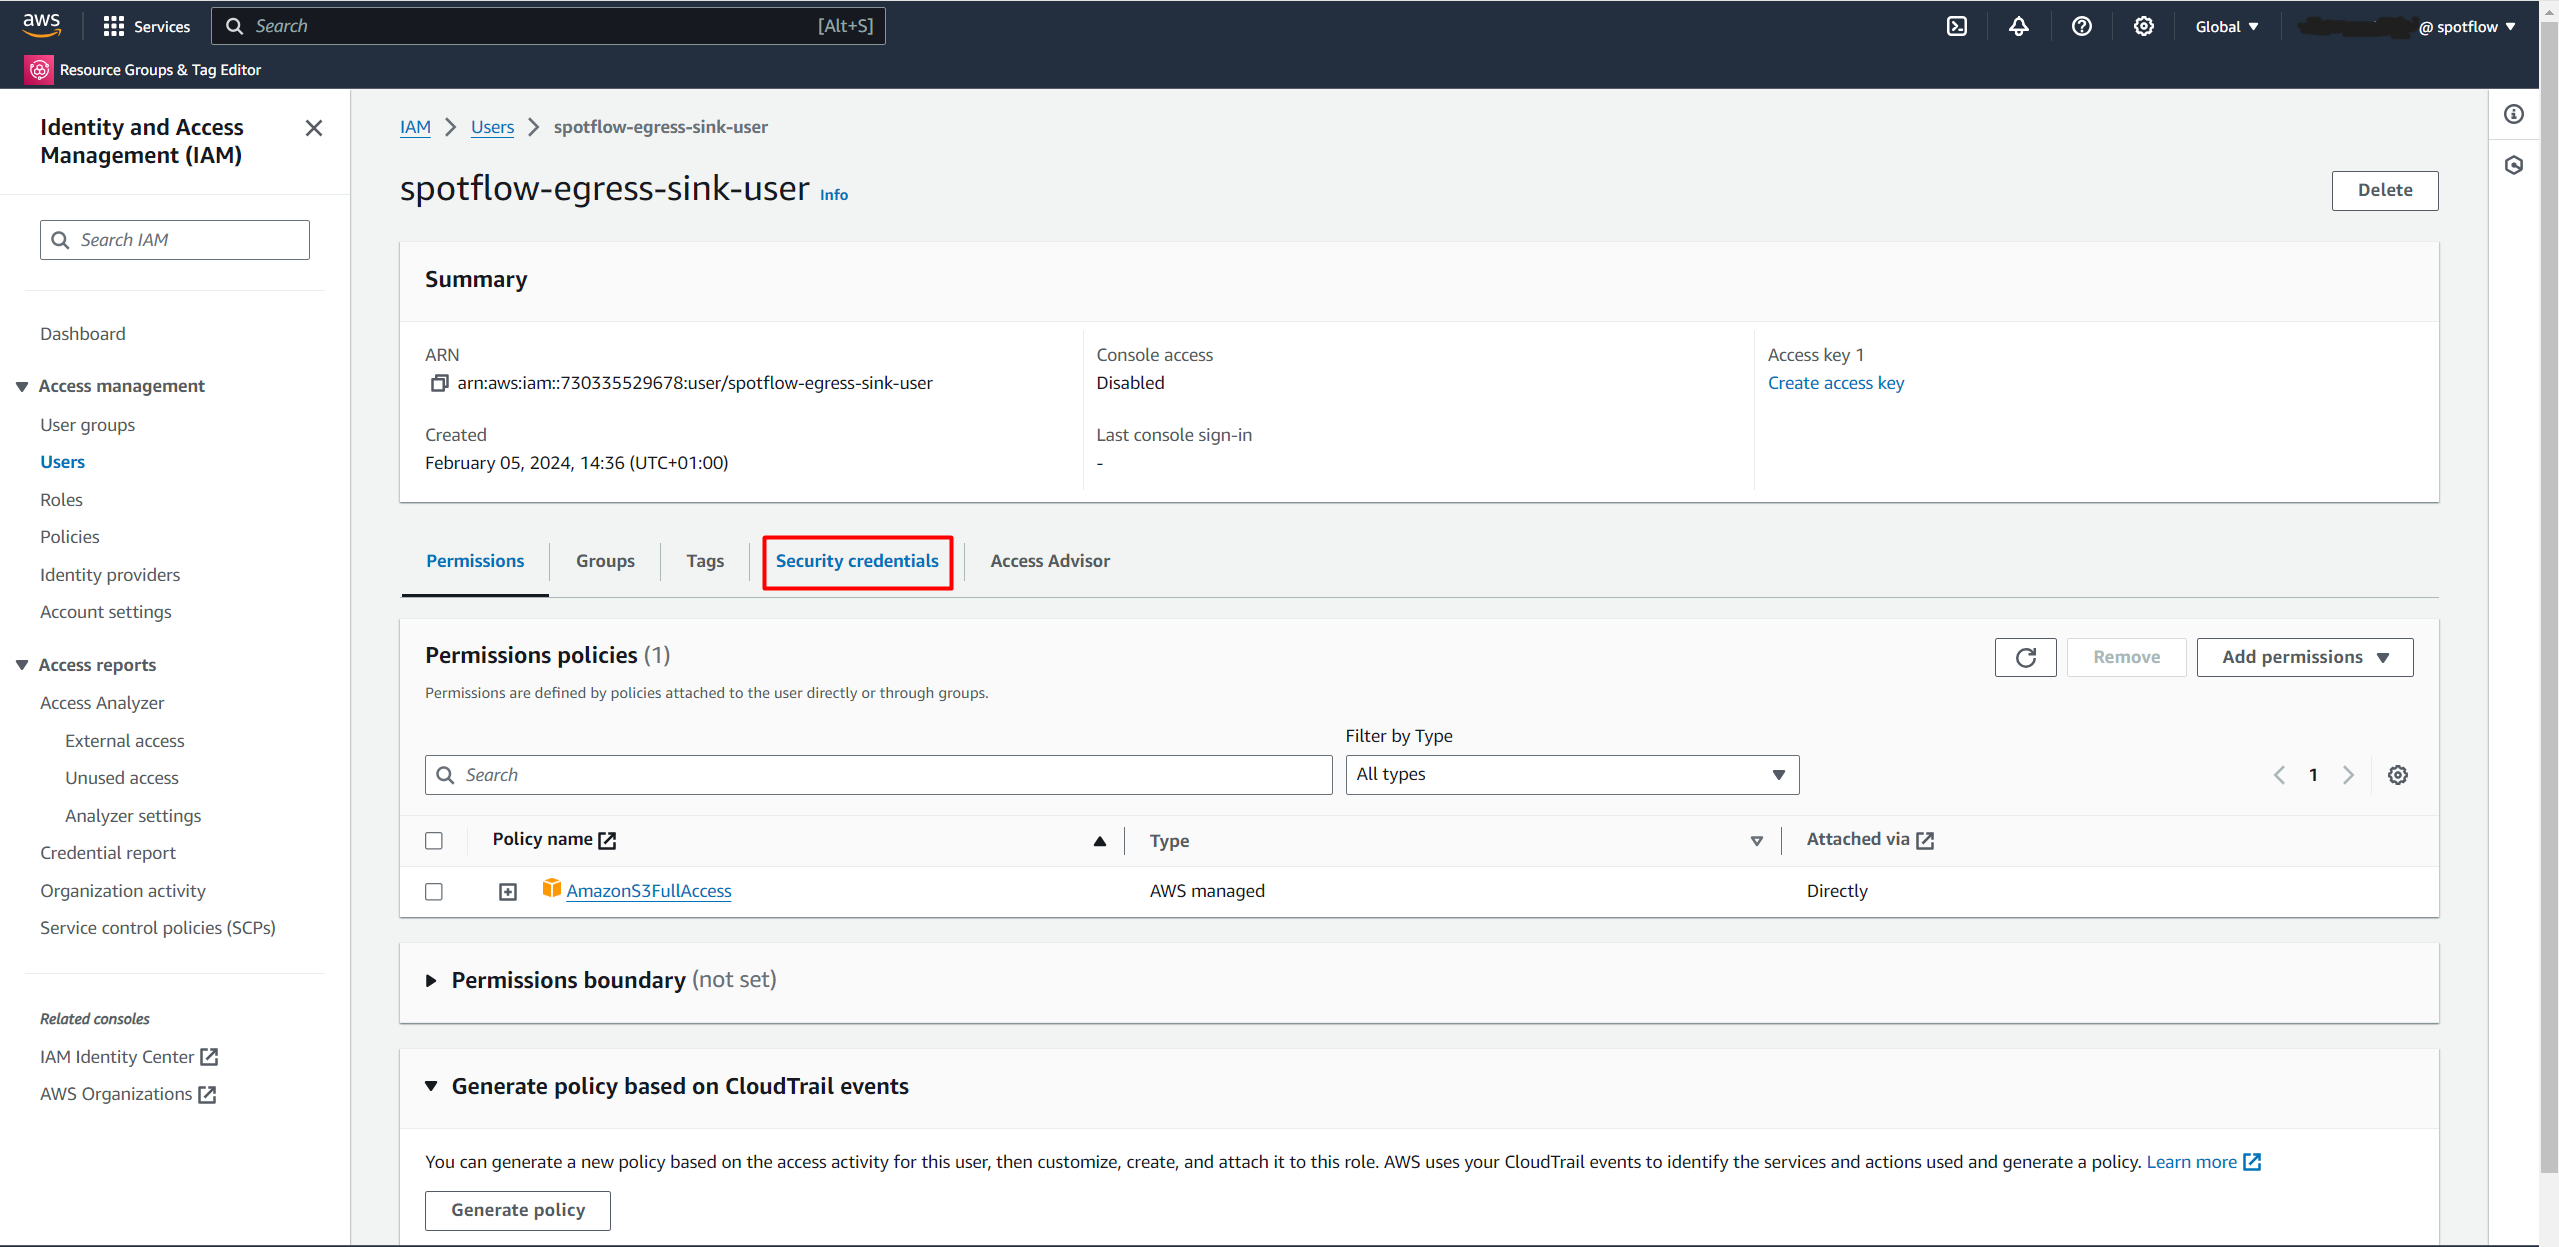Sort ascending by Policy name

tap(1099, 841)
